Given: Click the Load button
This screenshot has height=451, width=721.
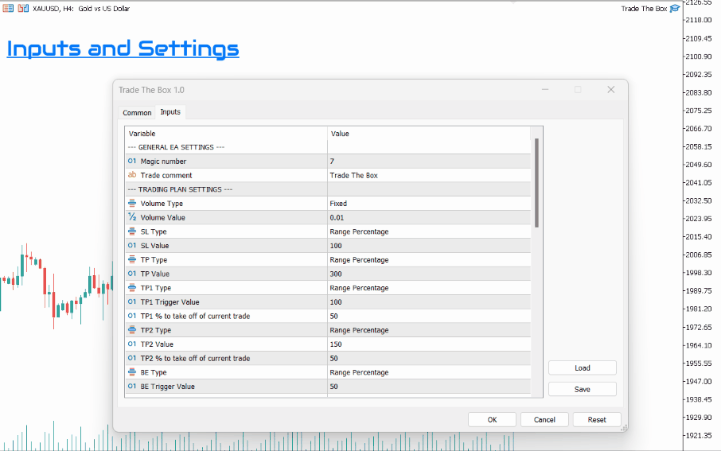Looking at the screenshot, I should pyautogui.click(x=582, y=368).
